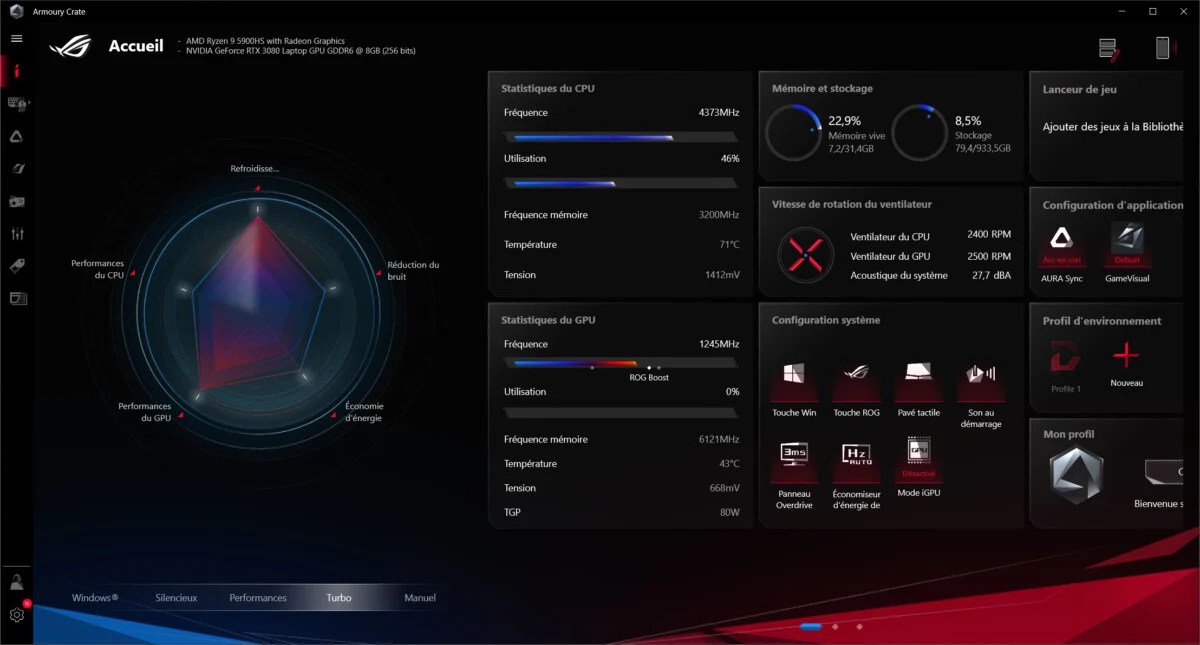Open the GameVisual icon in the sidebar
Screen dimensions: 1200x645
17,169
